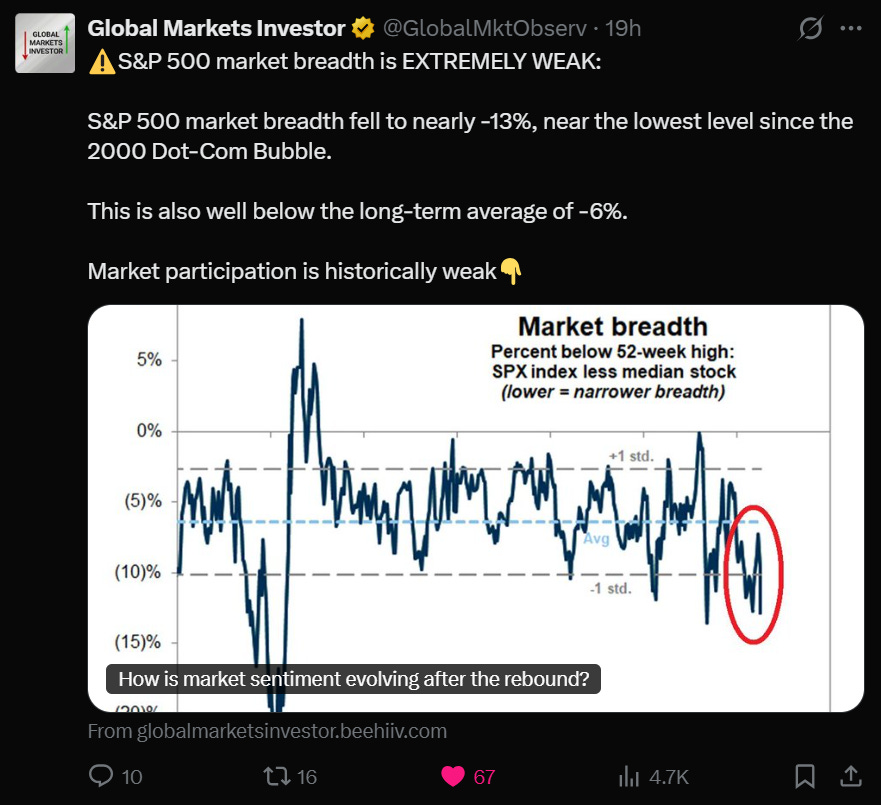Click the Grok explain icon at top right

(810, 28)
